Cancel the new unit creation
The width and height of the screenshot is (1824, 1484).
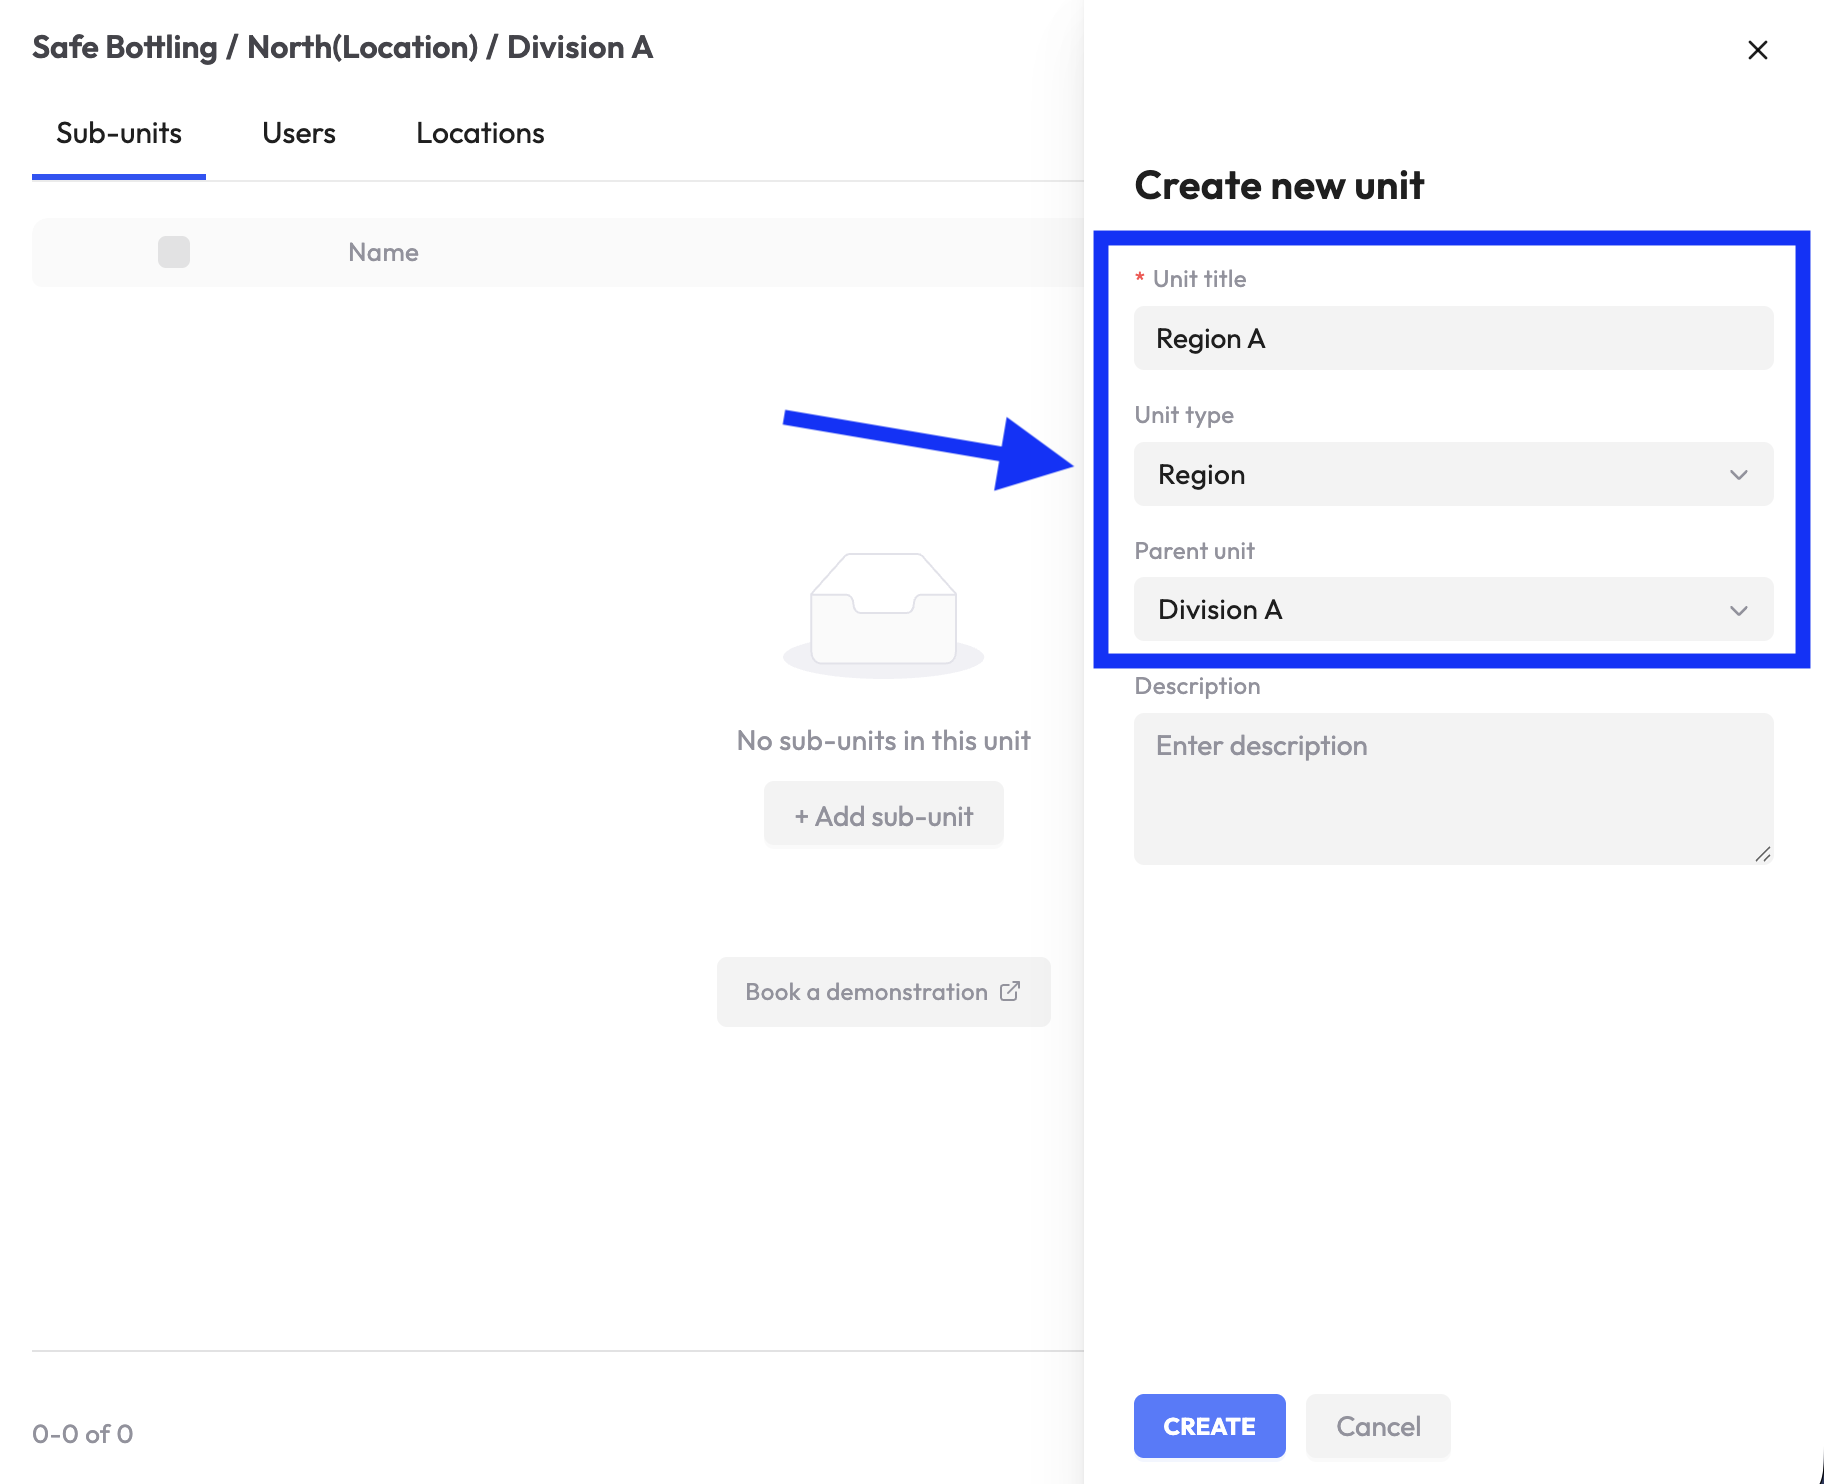pyautogui.click(x=1378, y=1426)
